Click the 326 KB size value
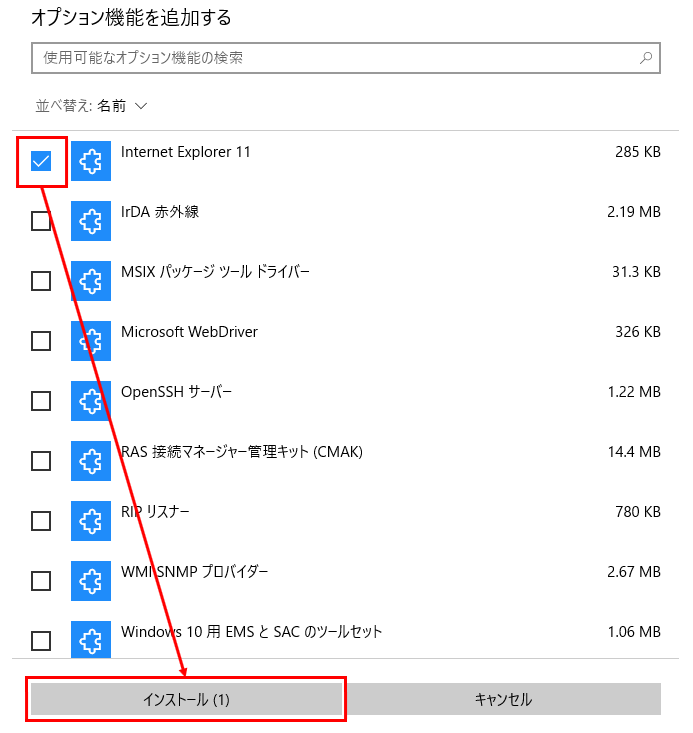 click(638, 332)
